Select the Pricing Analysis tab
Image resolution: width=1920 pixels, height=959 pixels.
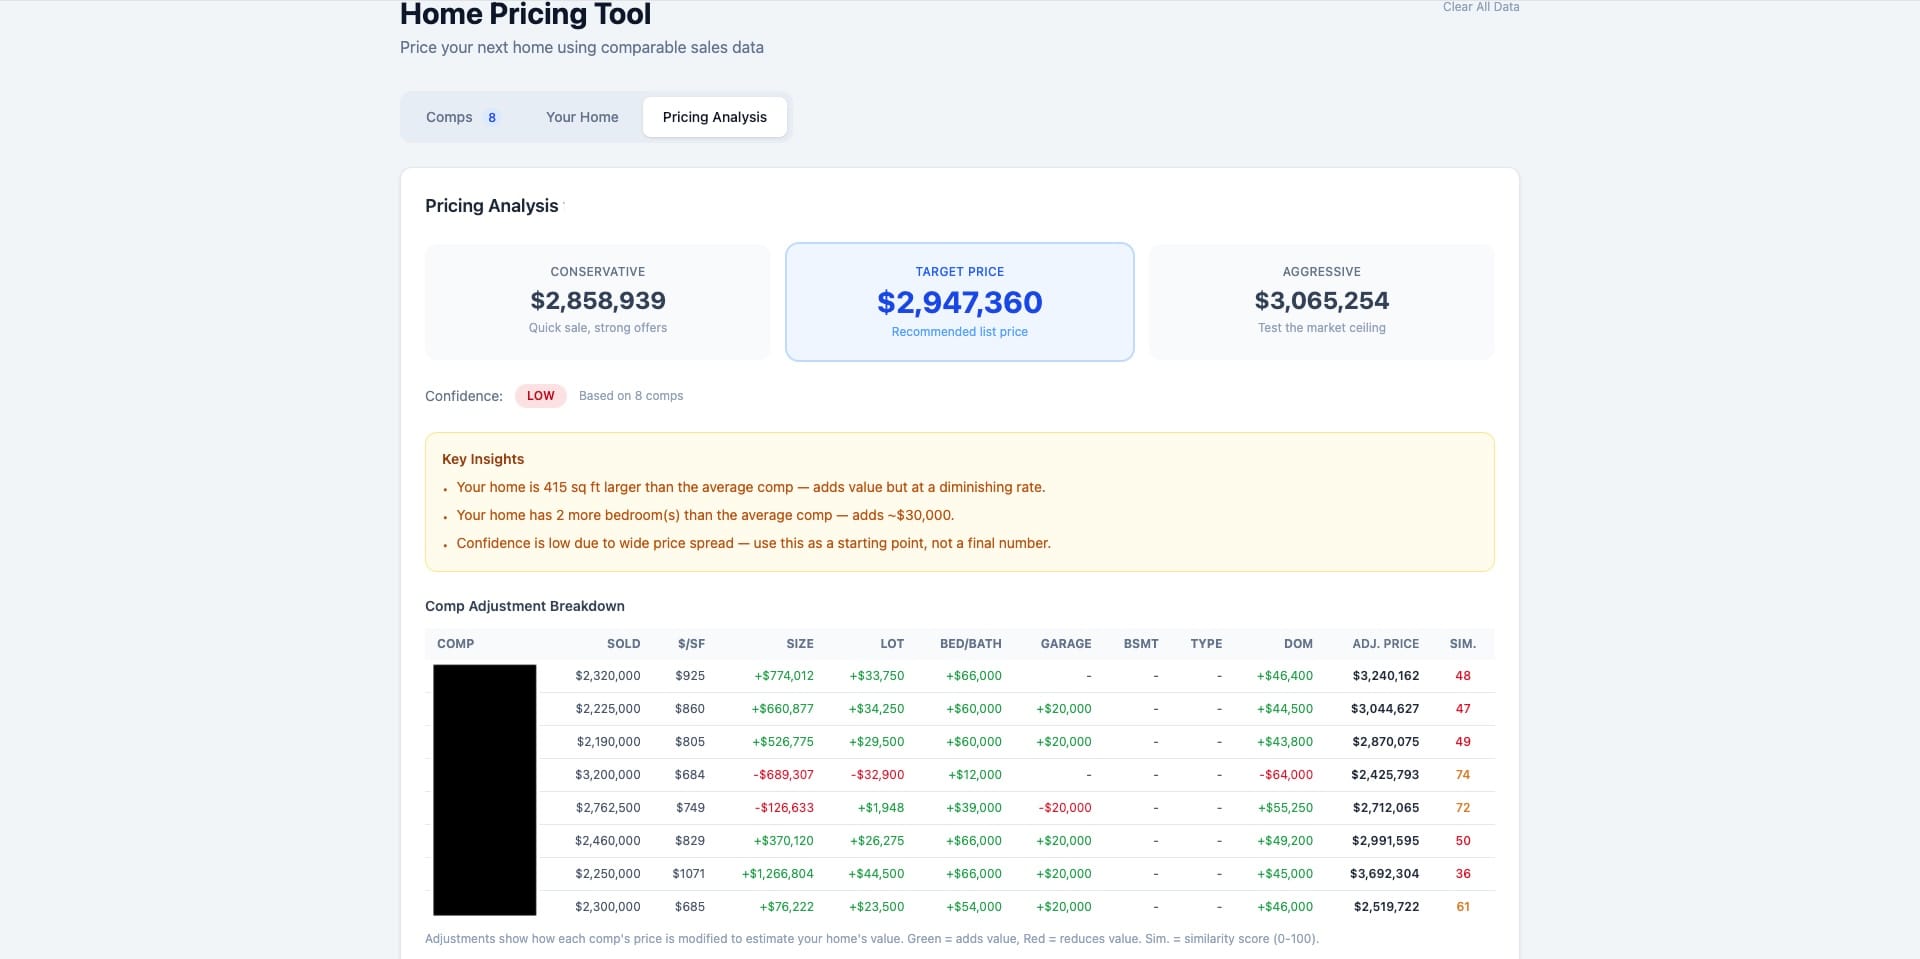714,117
